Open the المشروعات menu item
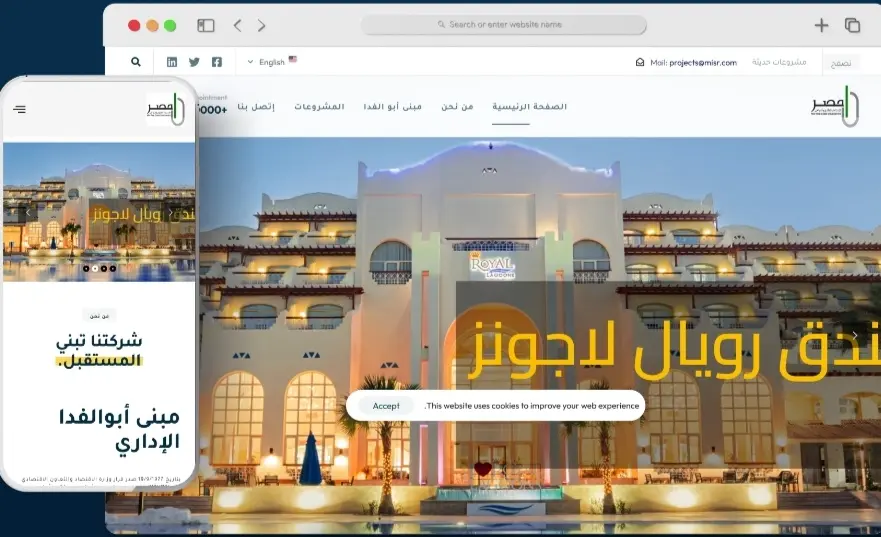This screenshot has width=881, height=537. tap(319, 106)
